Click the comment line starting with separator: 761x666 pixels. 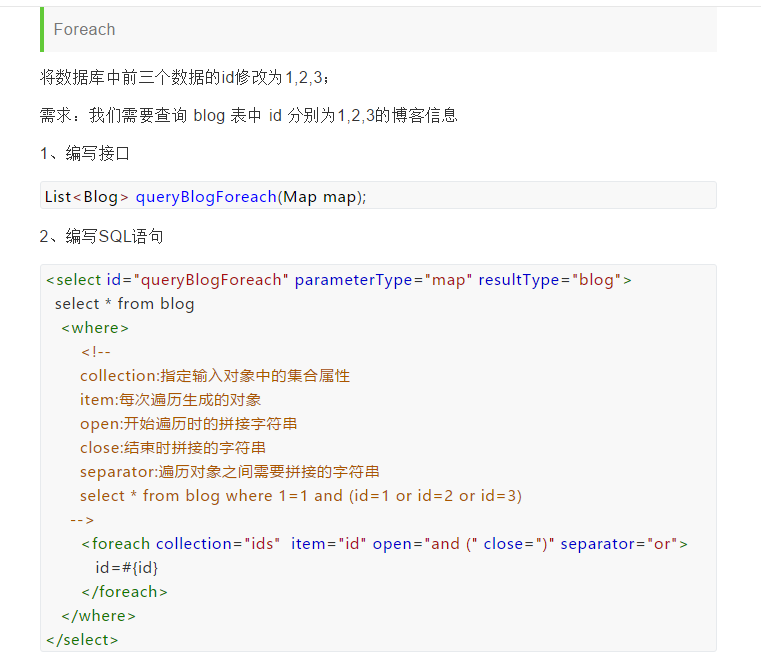(x=230, y=472)
